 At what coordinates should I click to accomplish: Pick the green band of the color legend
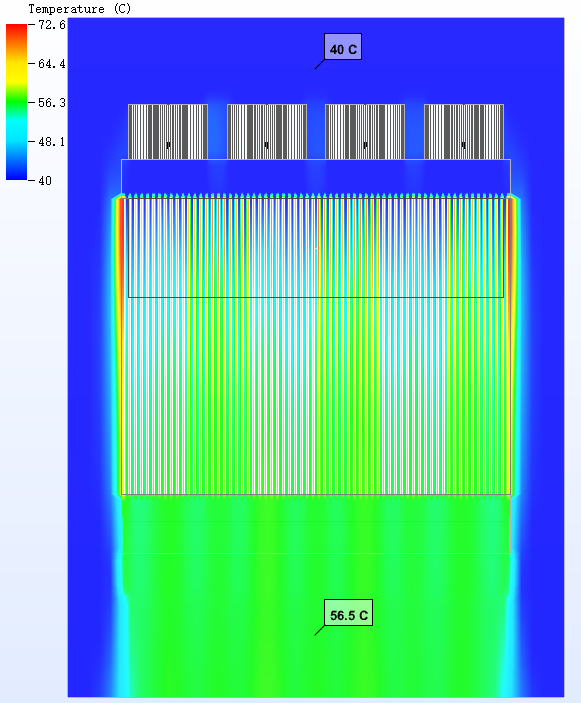(17, 101)
